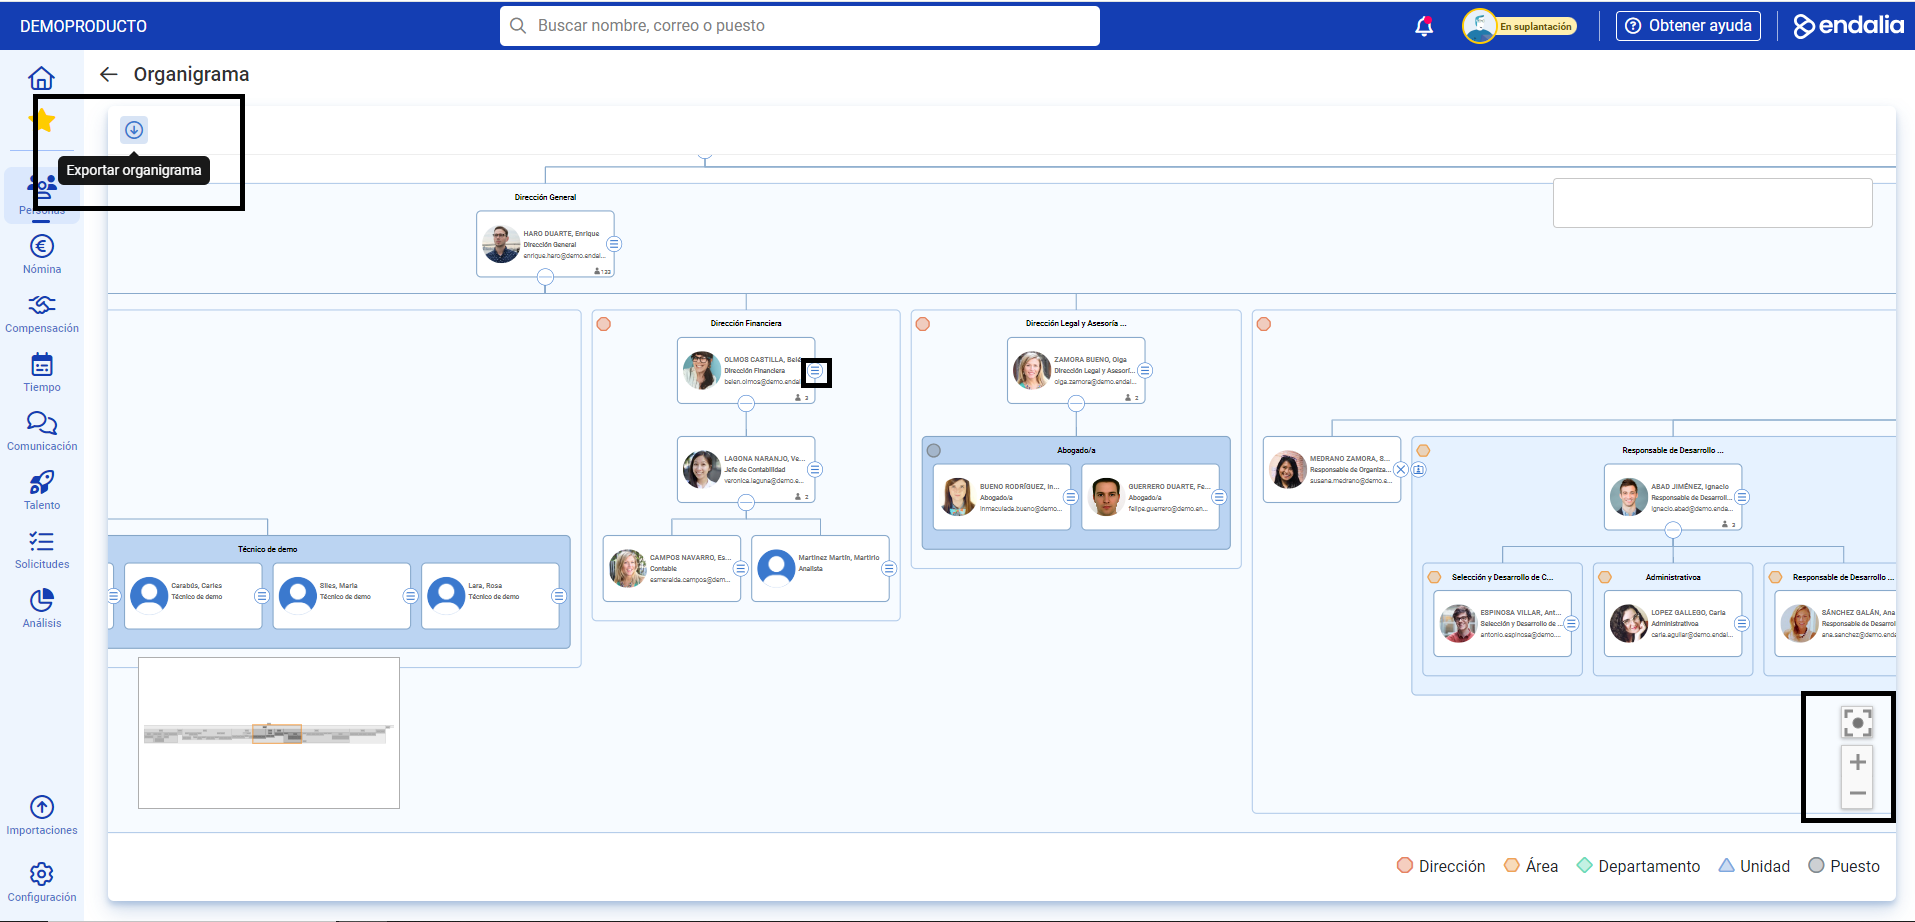Open Personas section in sidebar

point(42,194)
